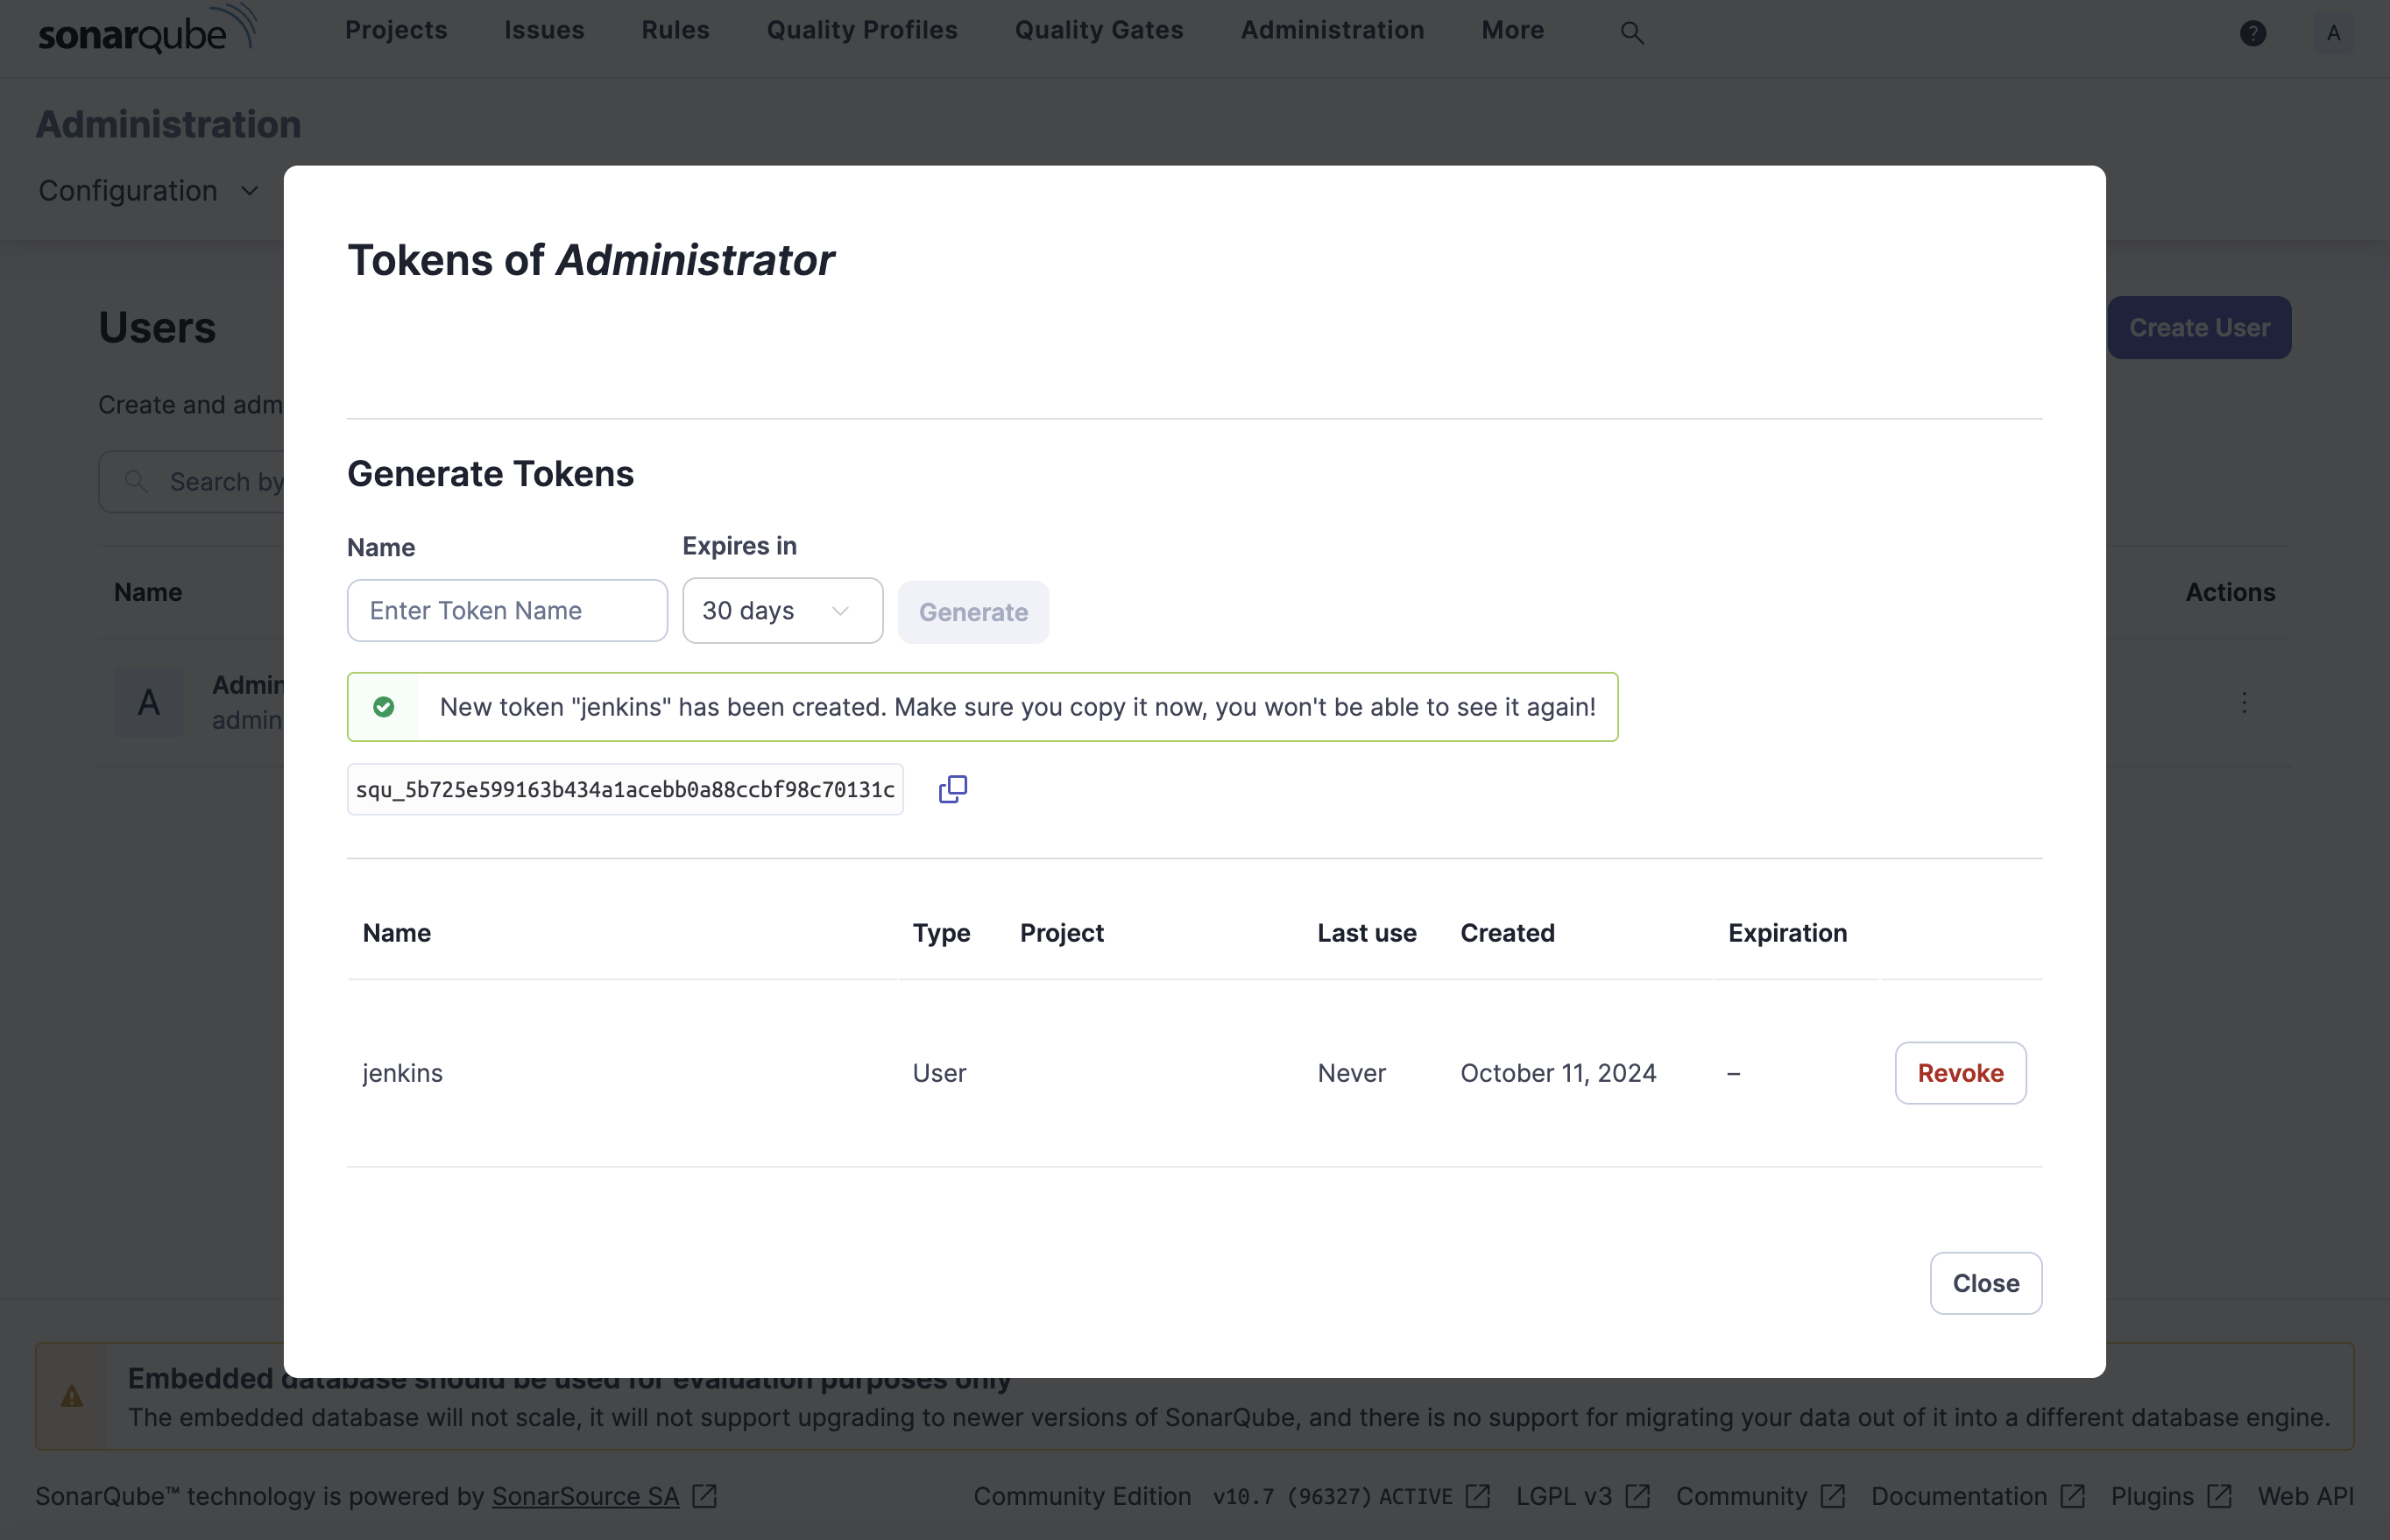
Task: Click the search icon in the users search box
Action: 137,482
